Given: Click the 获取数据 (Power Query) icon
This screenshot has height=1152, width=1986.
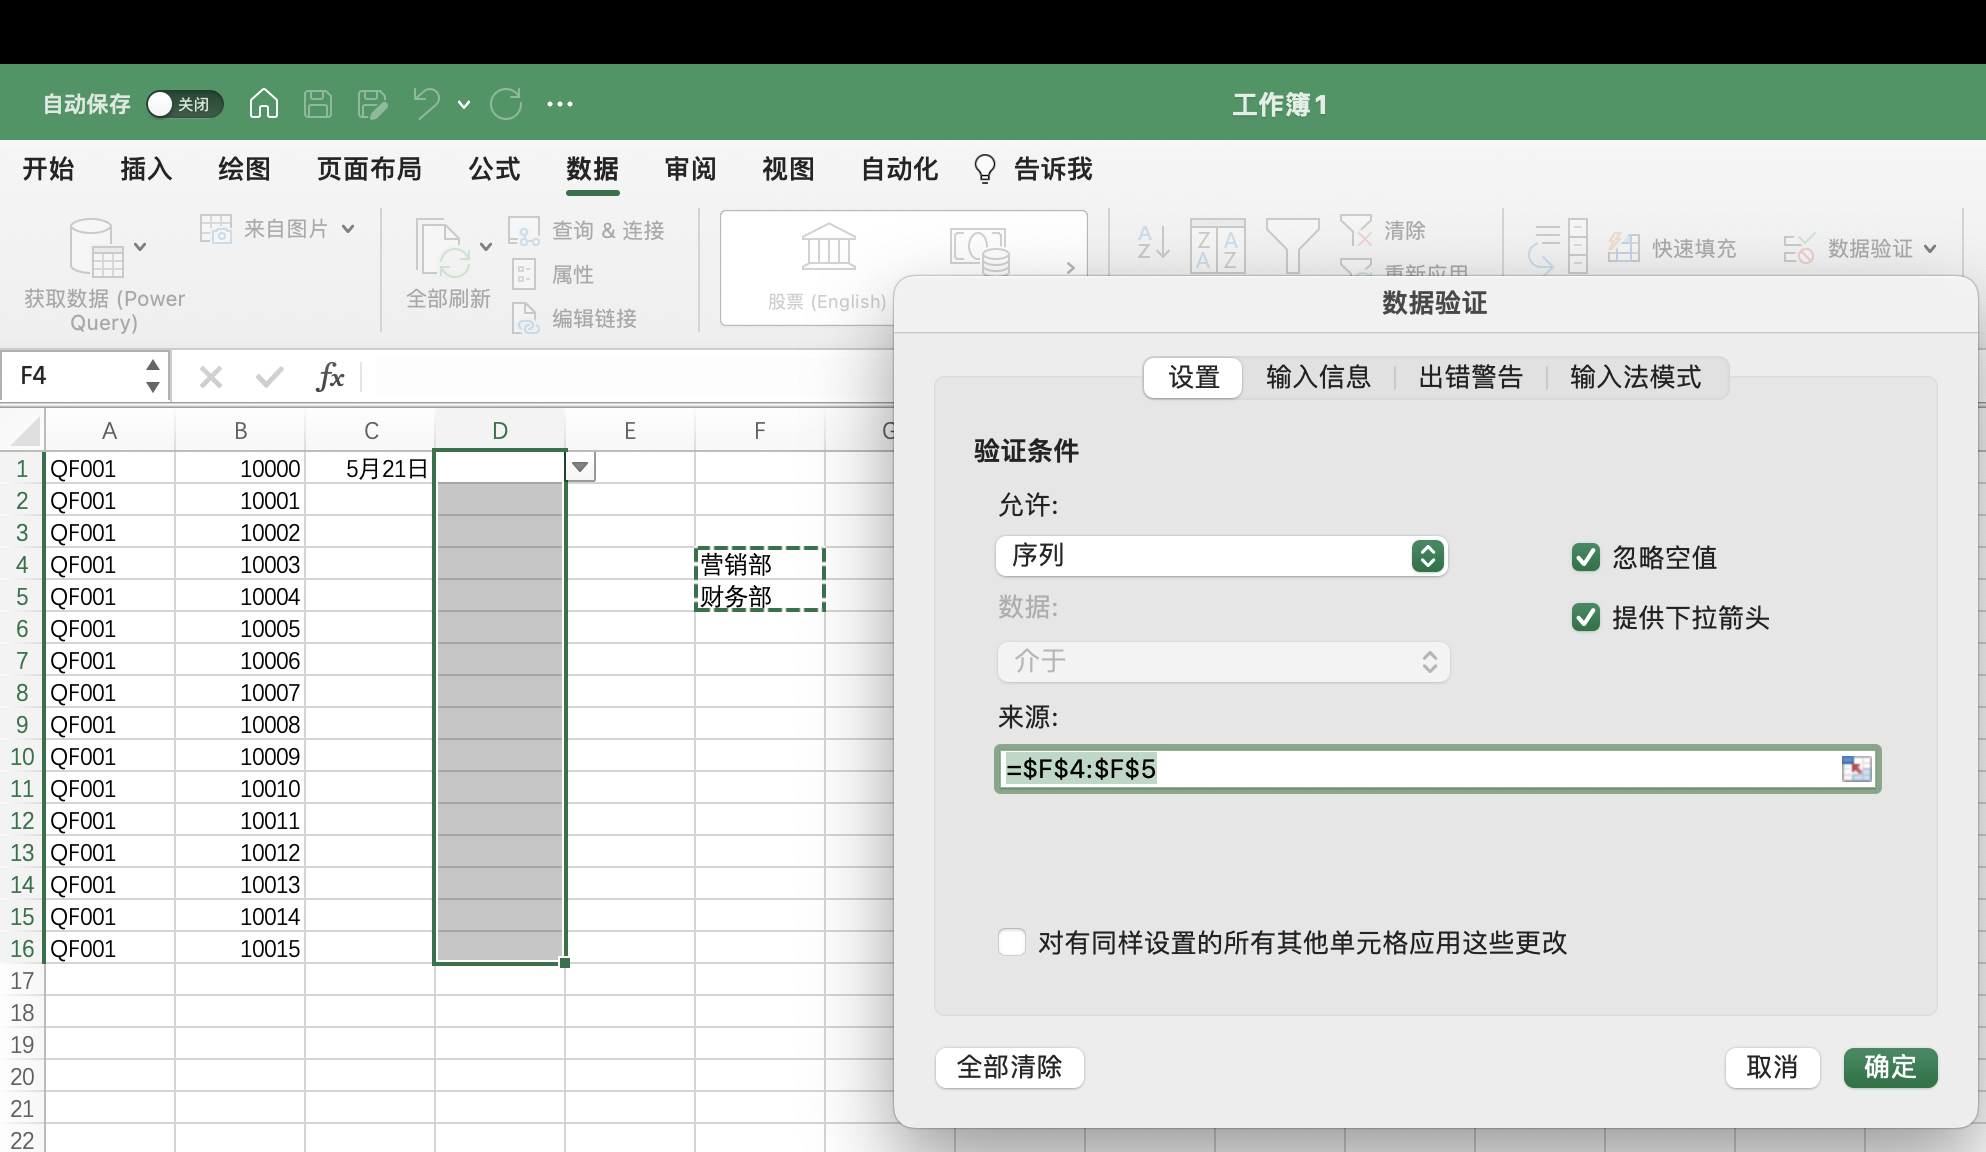Looking at the screenshot, I should (95, 247).
